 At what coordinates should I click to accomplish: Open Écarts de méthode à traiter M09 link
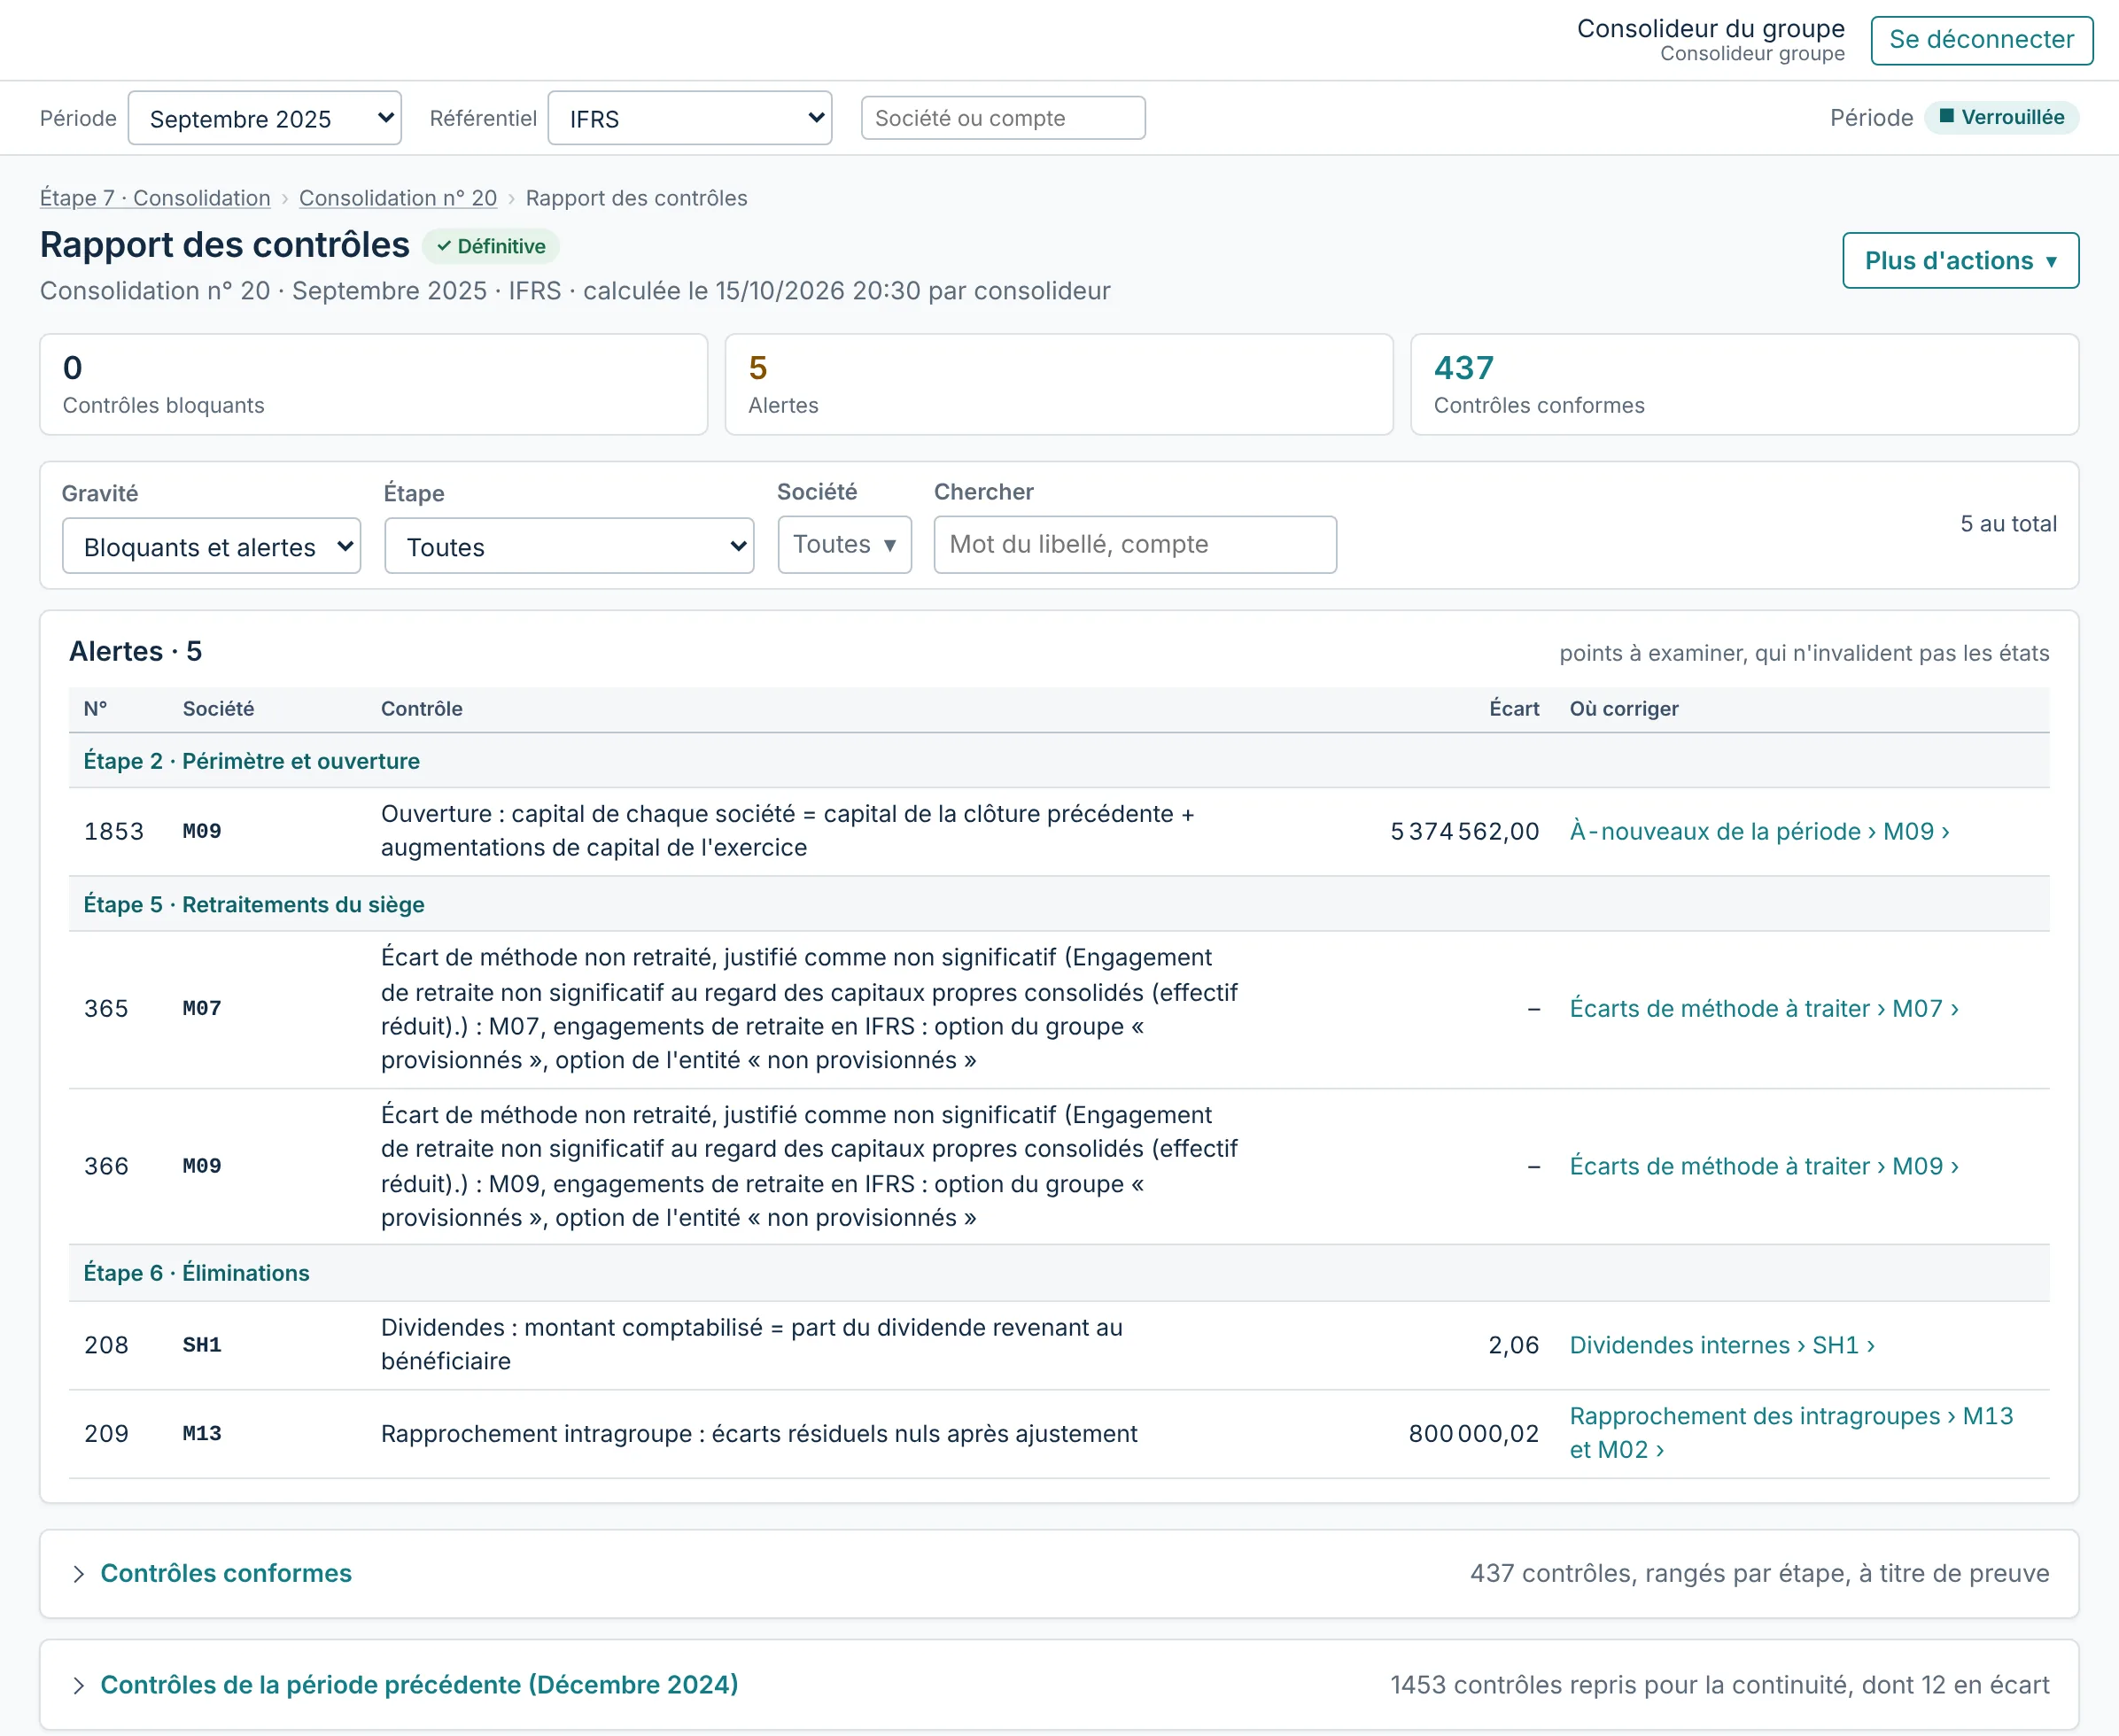click(x=1764, y=1167)
